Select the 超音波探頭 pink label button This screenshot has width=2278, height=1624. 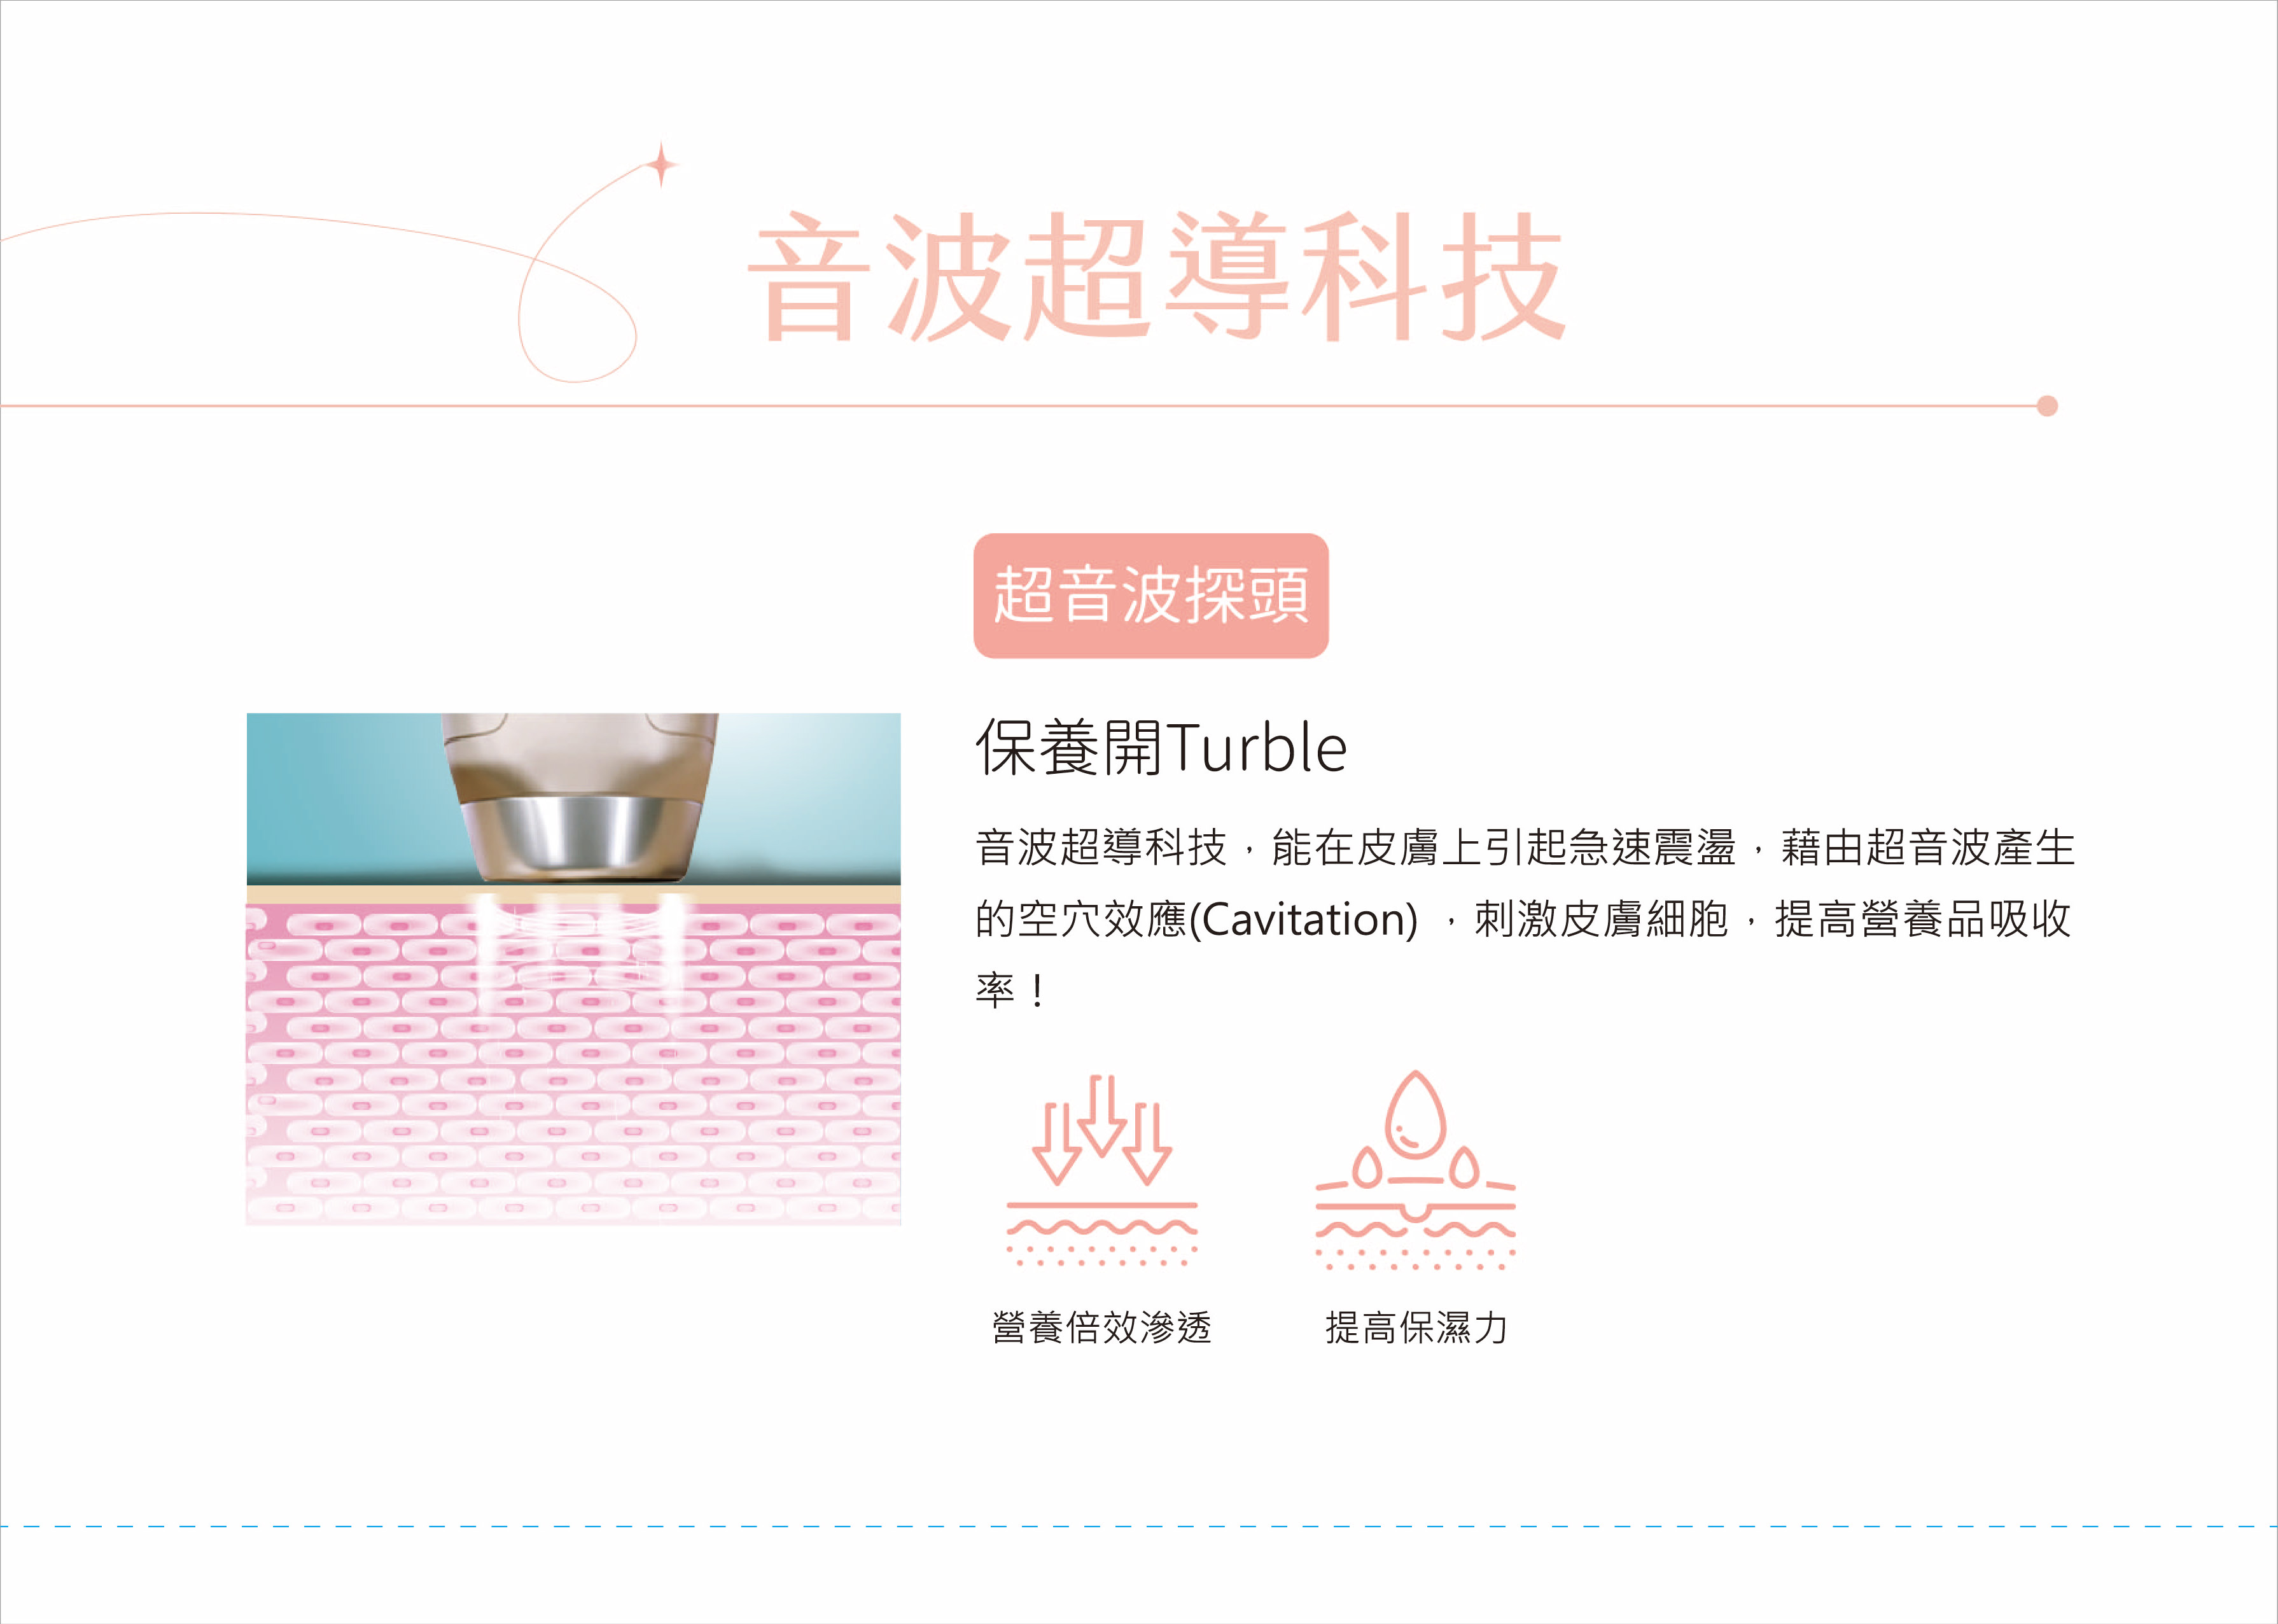click(x=1151, y=596)
